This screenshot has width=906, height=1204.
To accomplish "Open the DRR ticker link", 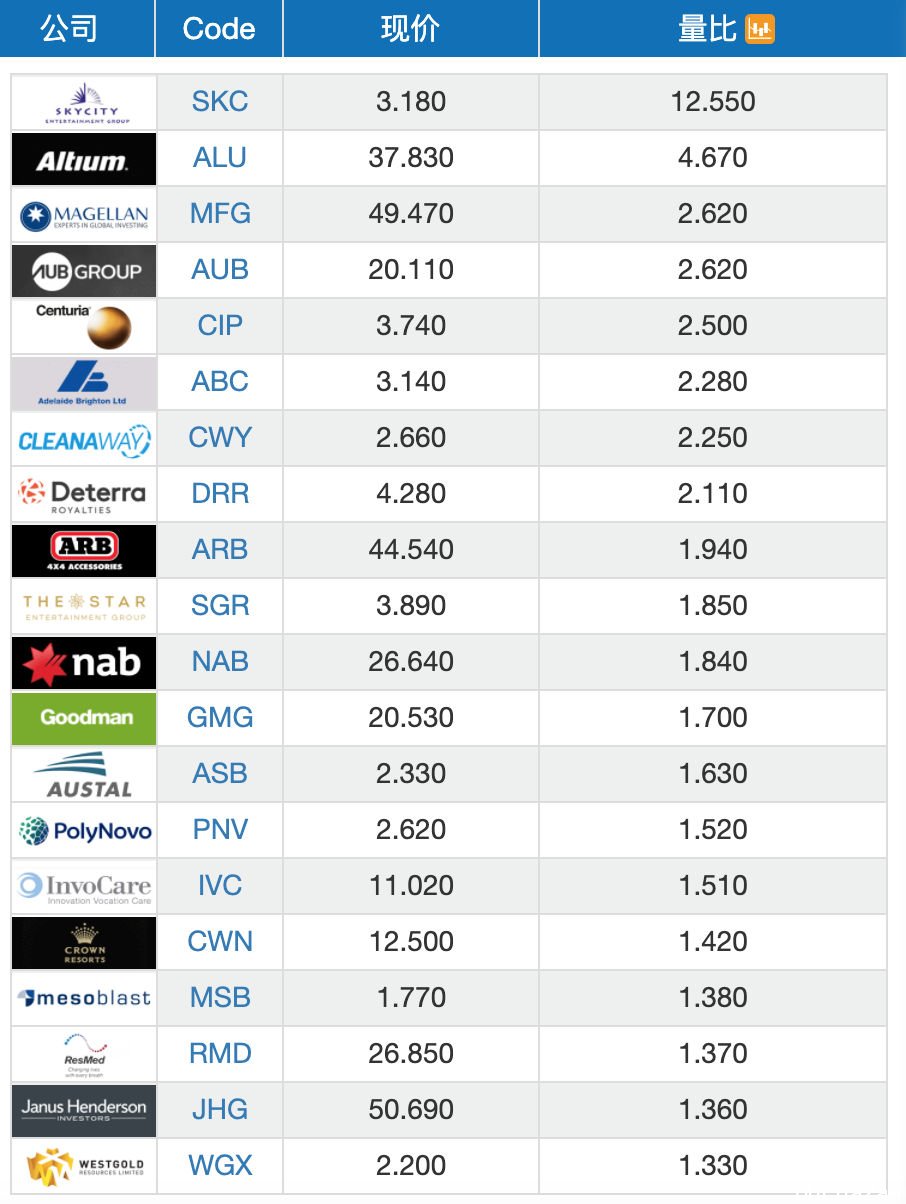I will pos(220,493).
